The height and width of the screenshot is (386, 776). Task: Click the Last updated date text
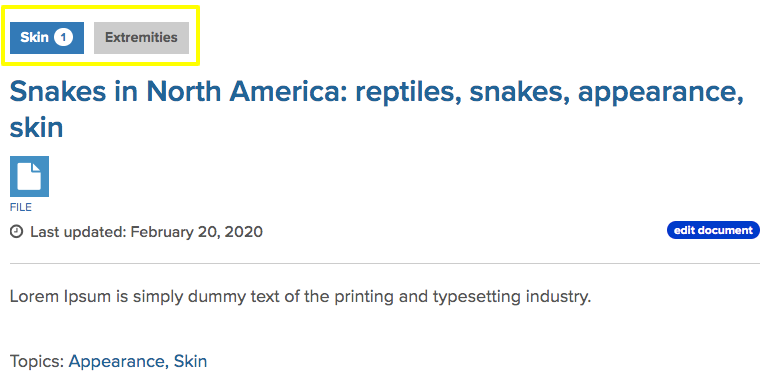click(146, 232)
